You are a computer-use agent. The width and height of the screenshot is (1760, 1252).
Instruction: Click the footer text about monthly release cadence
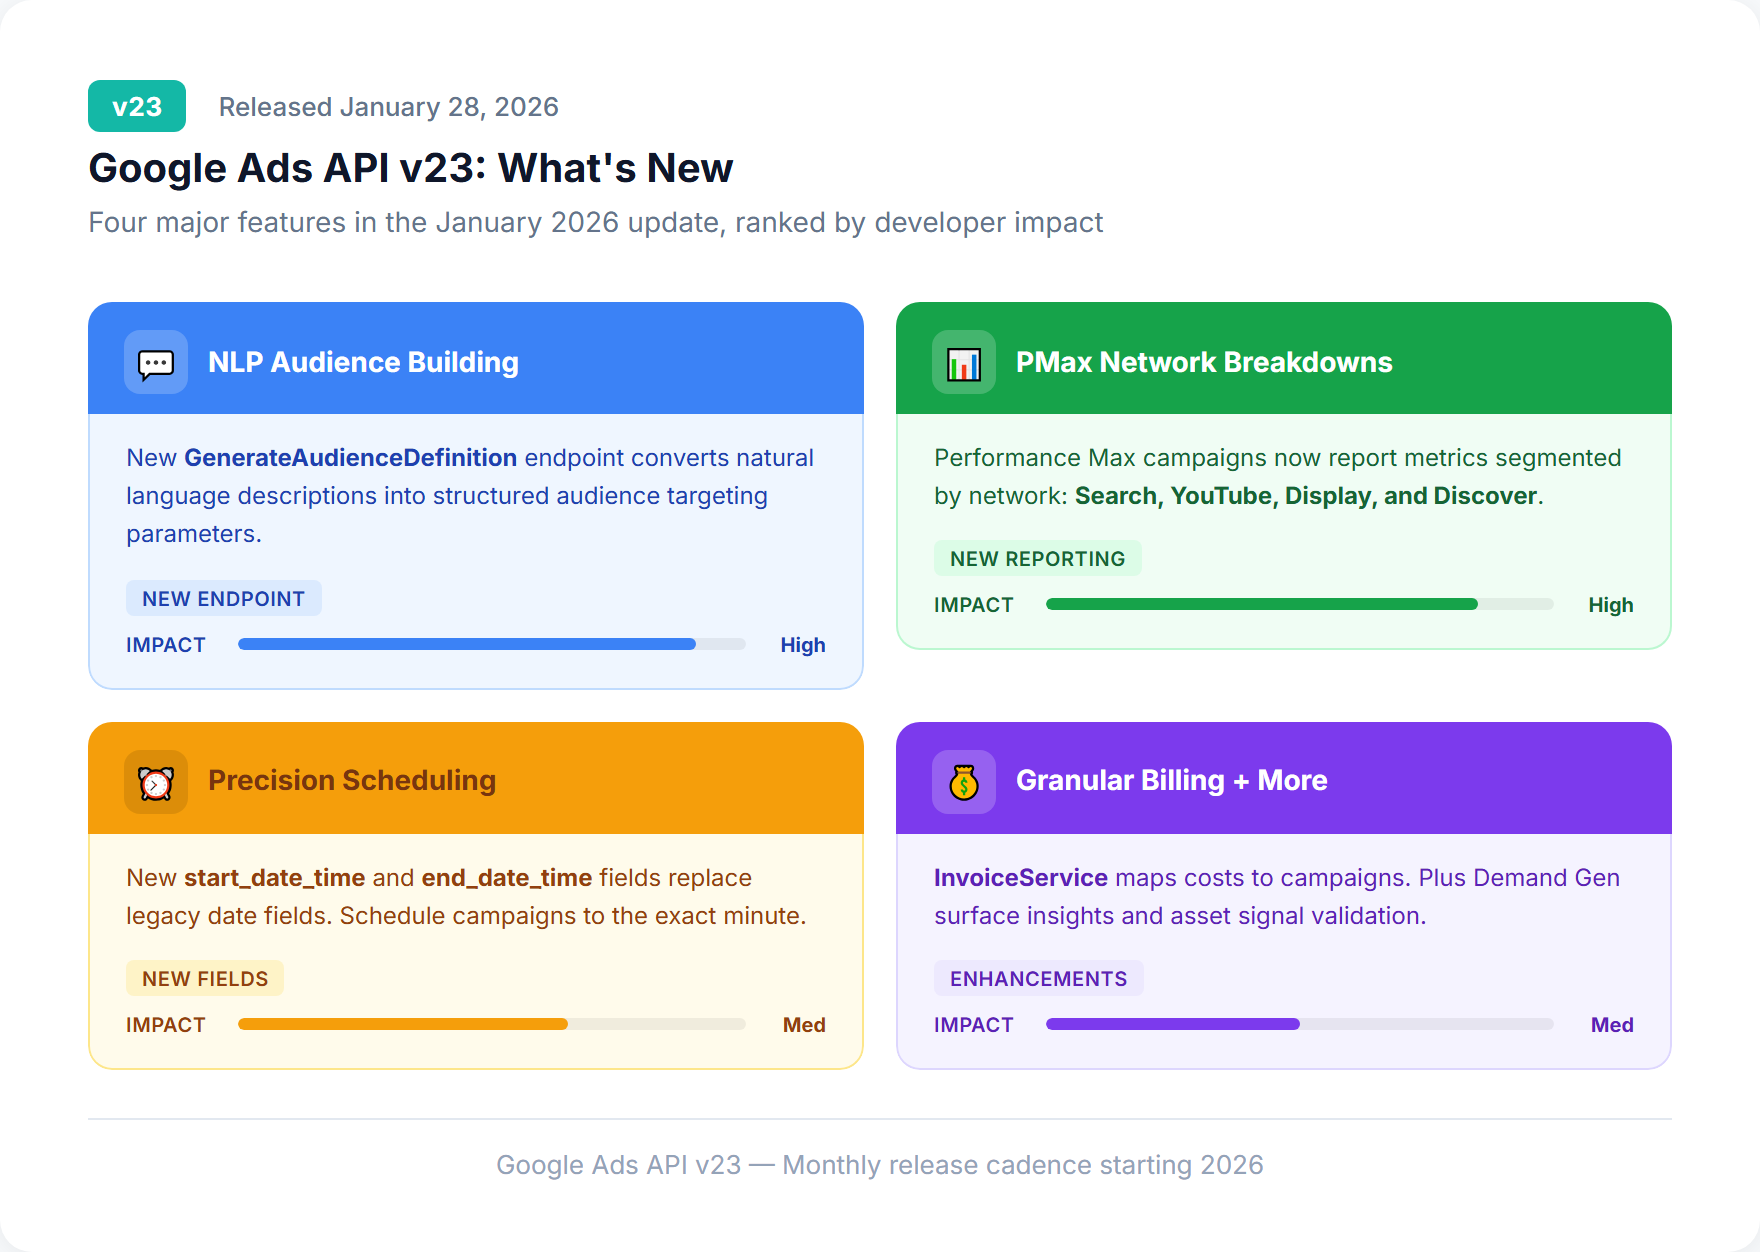[879, 1164]
